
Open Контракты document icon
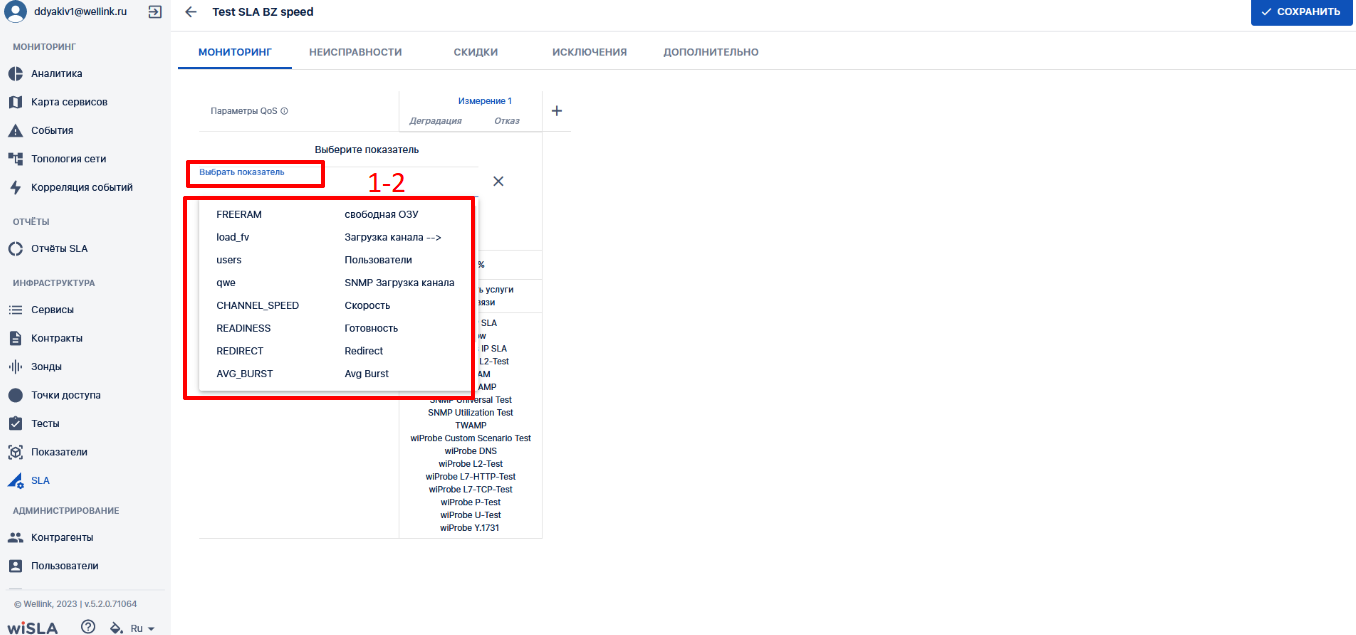click(x=15, y=338)
